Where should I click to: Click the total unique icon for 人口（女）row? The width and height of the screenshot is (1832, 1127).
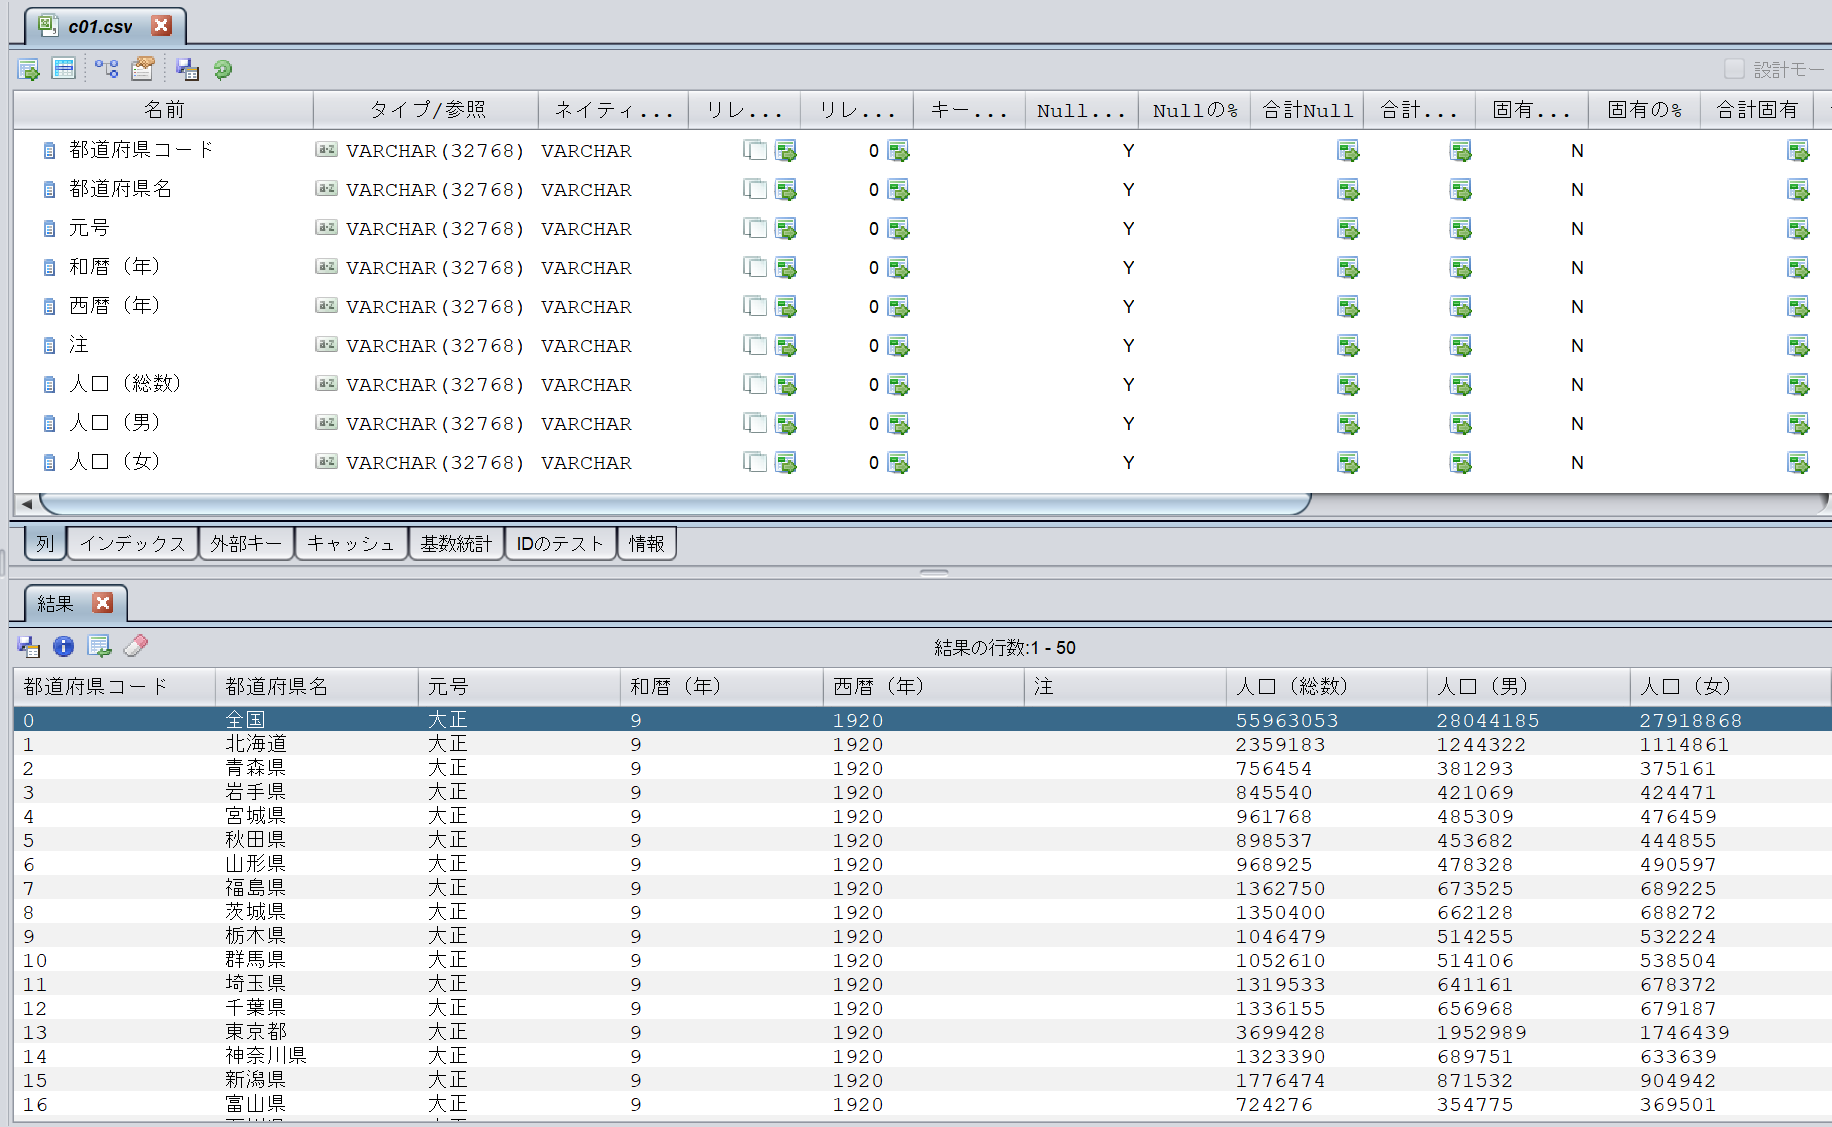[x=1798, y=463]
